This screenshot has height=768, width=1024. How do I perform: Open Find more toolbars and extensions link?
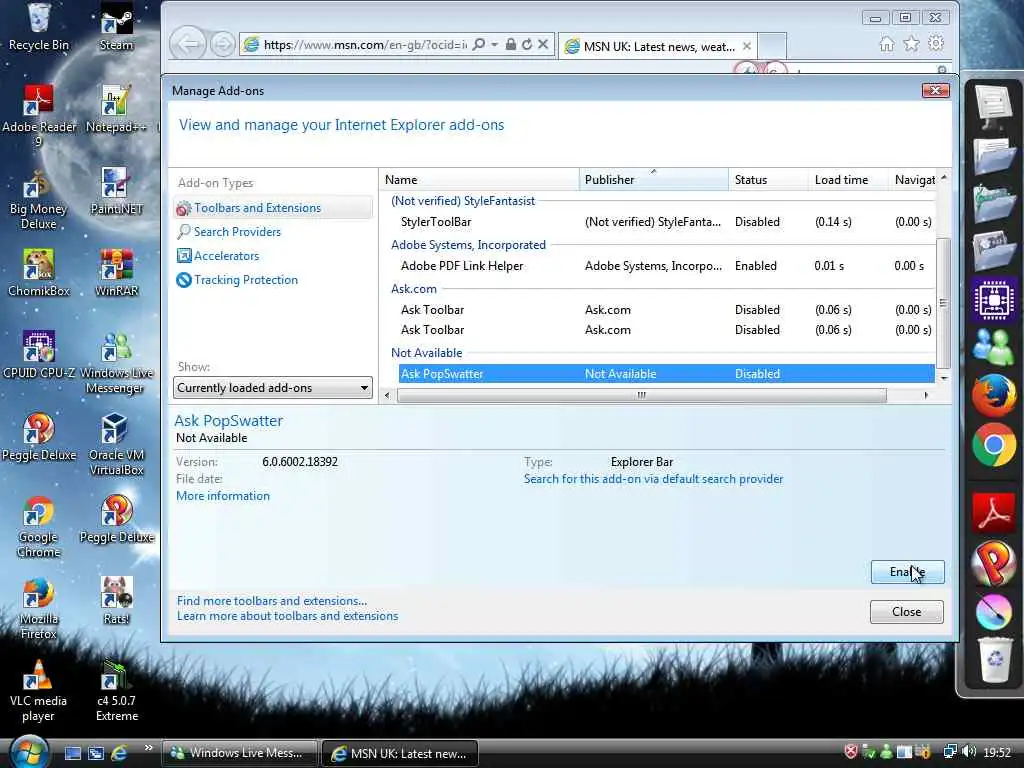click(x=272, y=601)
